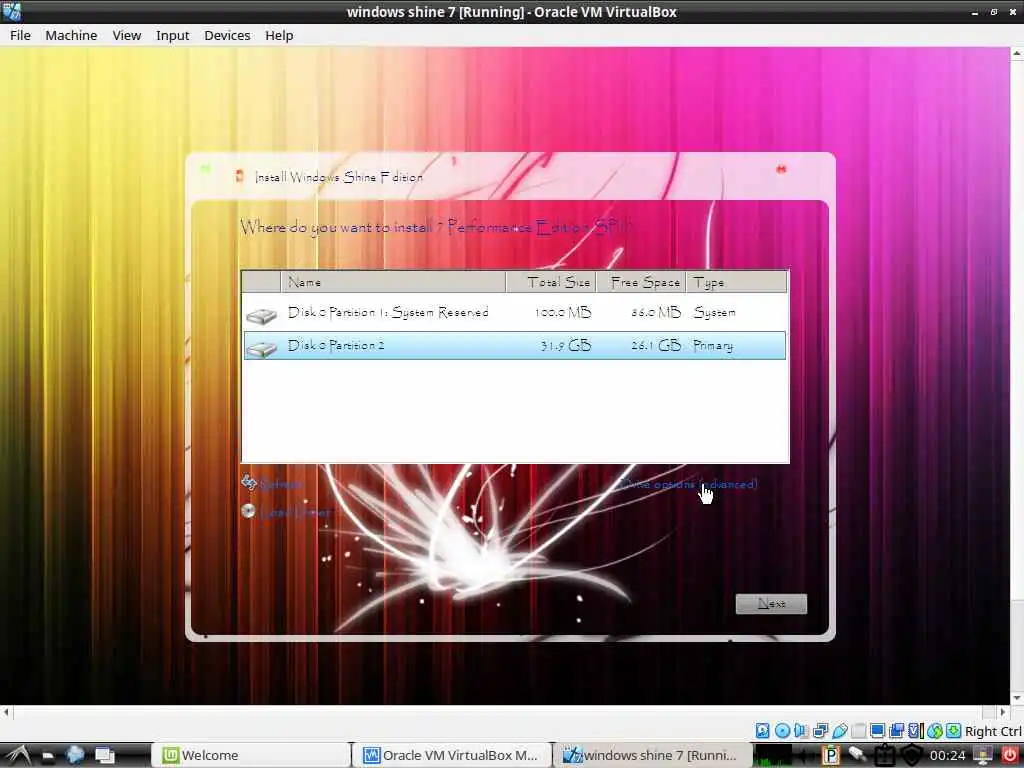Open the View menu
Screen dimensions: 1024x768
tap(127, 35)
